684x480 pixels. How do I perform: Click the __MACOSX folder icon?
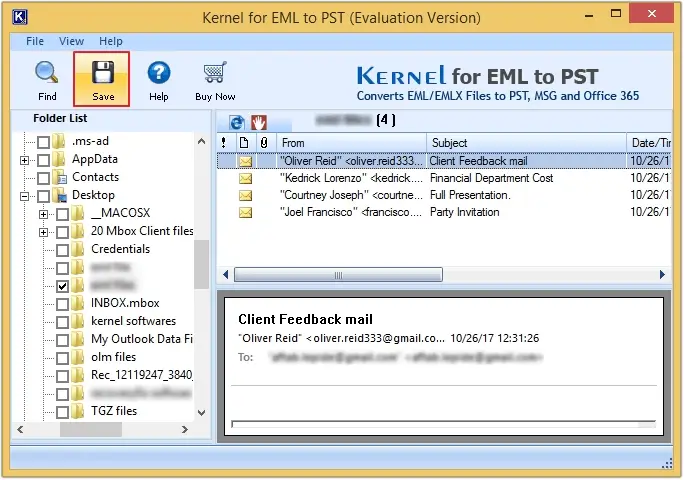(78, 213)
